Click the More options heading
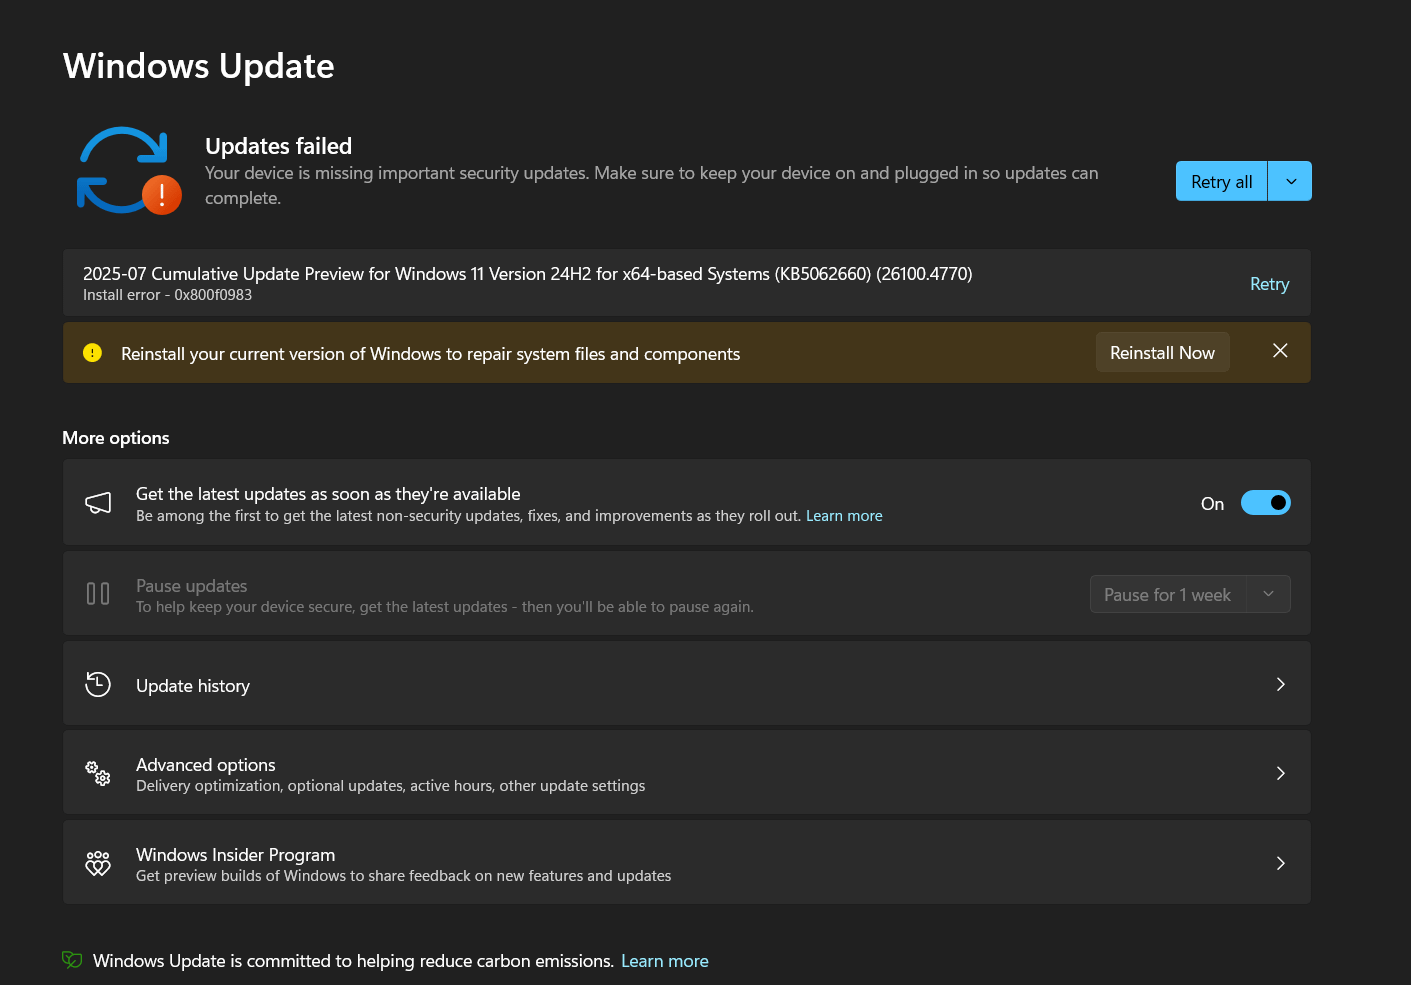This screenshot has width=1411, height=985. 116,438
